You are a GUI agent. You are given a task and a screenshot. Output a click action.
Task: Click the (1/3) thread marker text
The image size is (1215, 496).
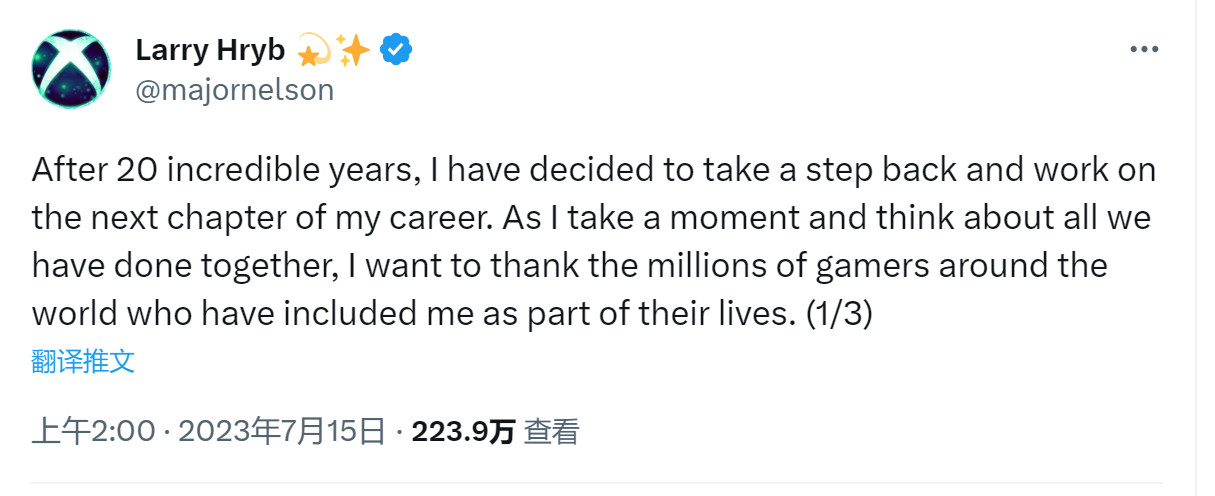pyautogui.click(x=839, y=313)
